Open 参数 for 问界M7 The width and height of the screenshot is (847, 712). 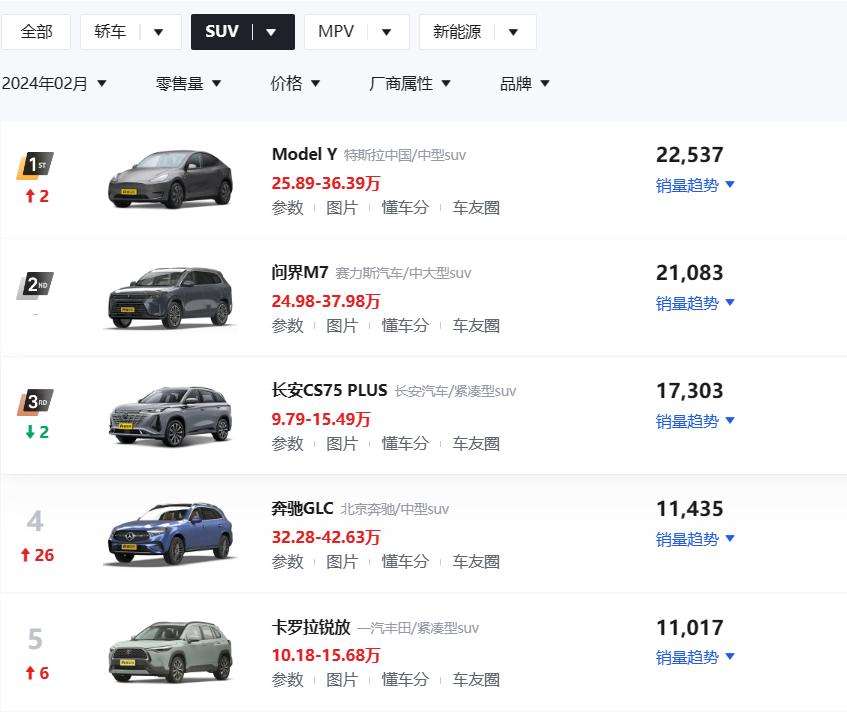(287, 326)
